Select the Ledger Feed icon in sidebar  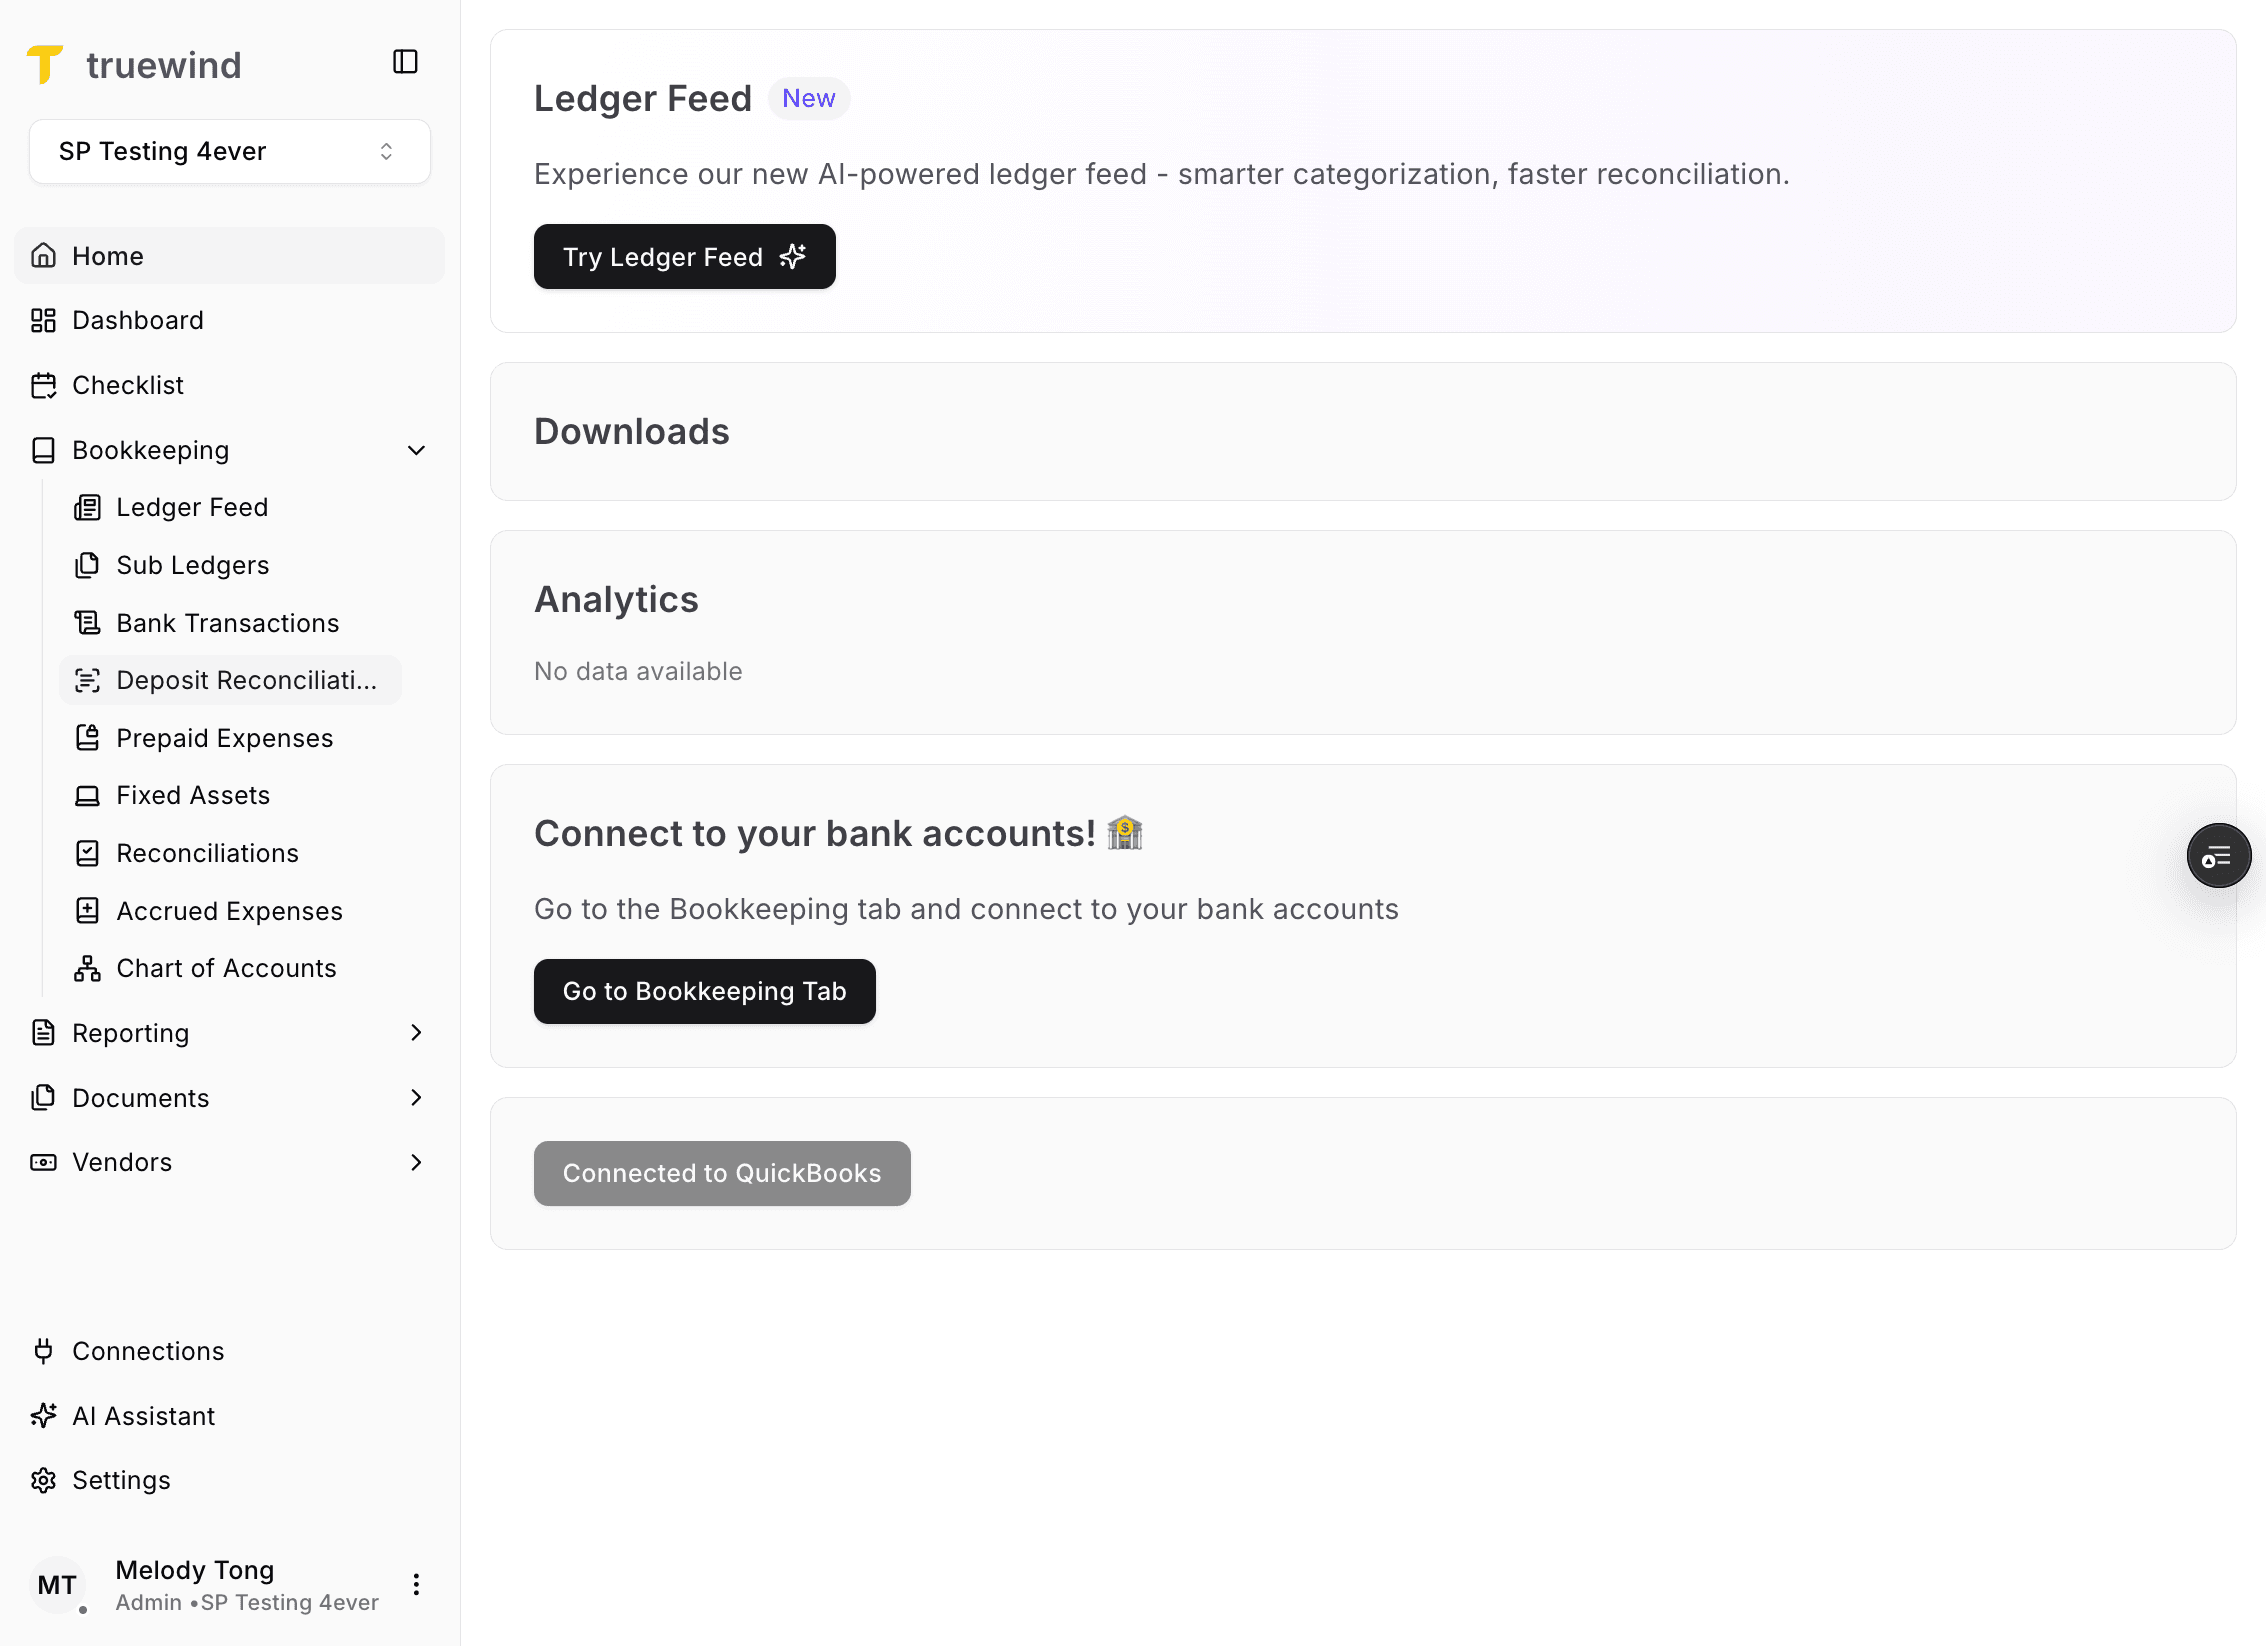click(x=88, y=507)
